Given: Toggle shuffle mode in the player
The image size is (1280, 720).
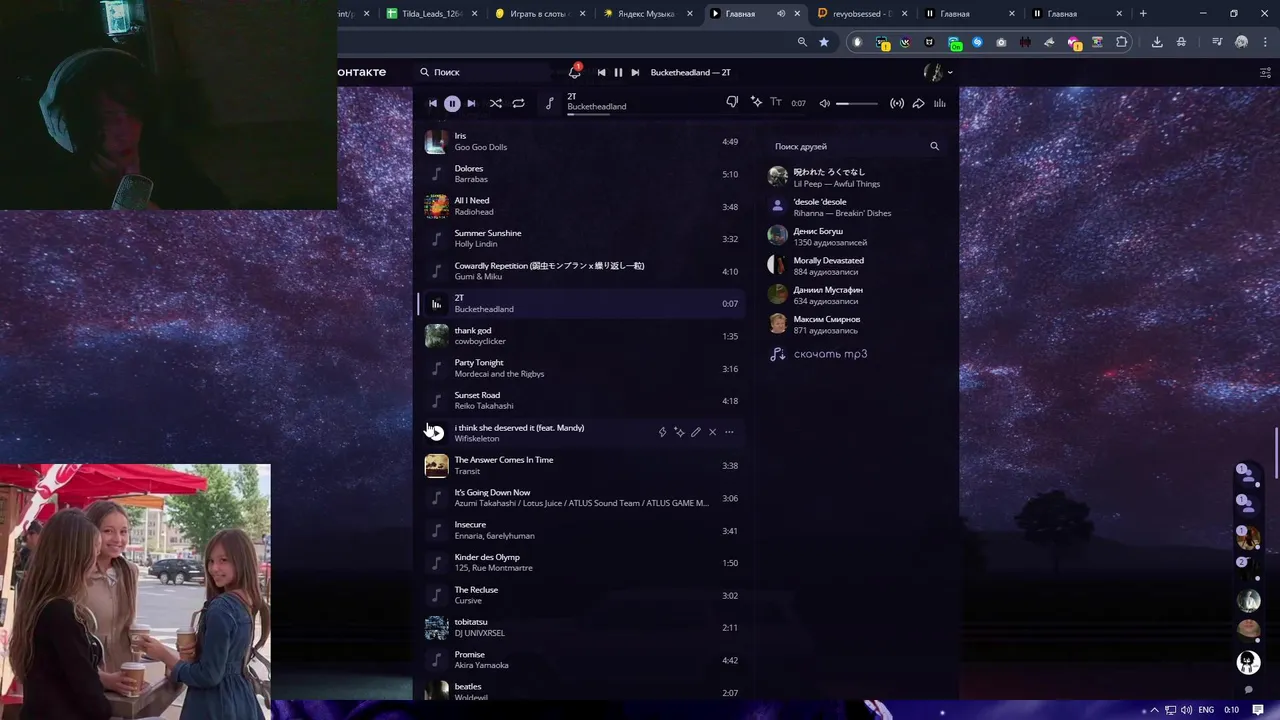Looking at the screenshot, I should click(x=496, y=103).
